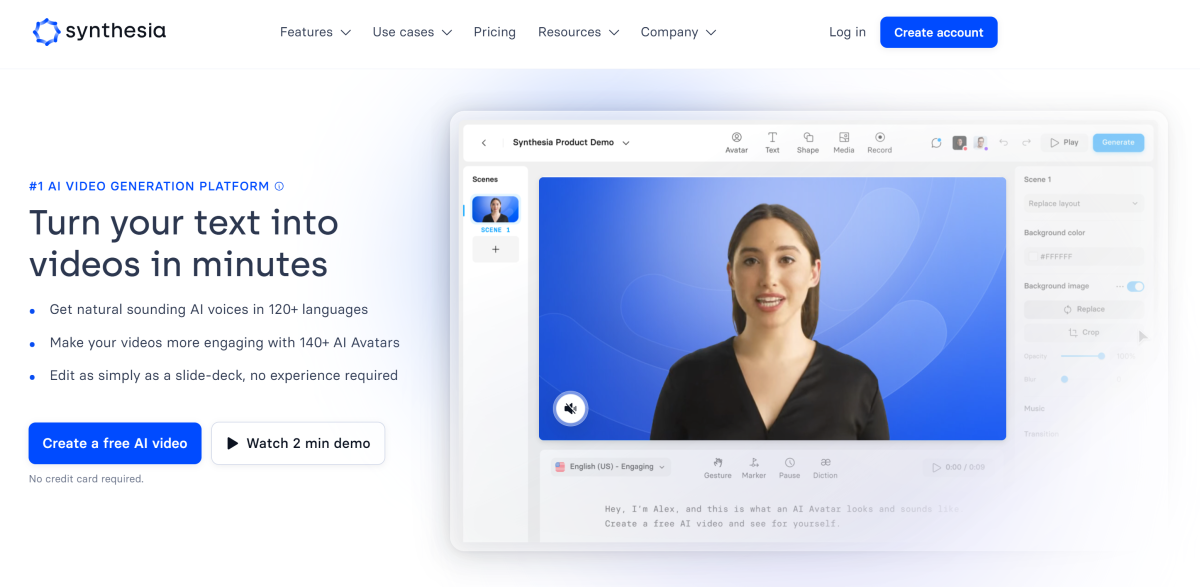Add a Pause using the clock icon
The image size is (1200, 587).
coord(790,467)
